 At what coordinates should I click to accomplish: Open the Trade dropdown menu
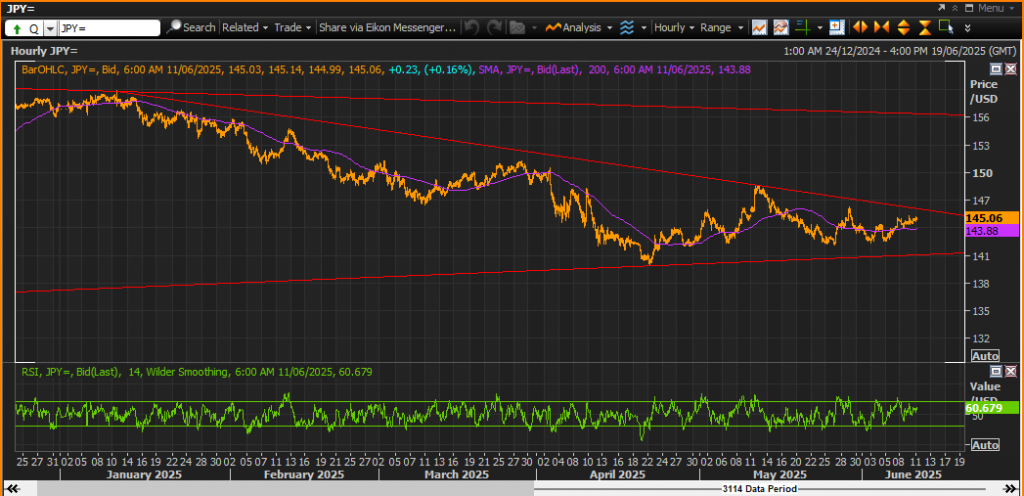(293, 27)
